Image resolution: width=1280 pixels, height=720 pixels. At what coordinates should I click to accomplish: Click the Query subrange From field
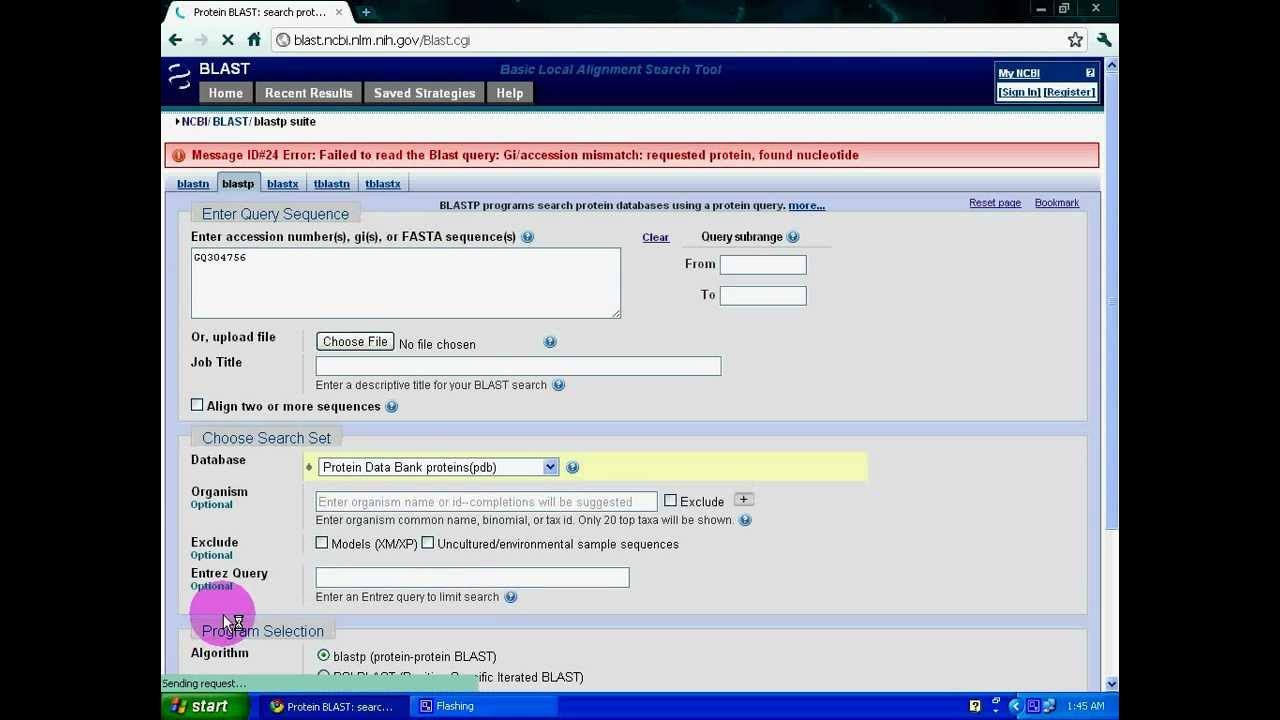[x=763, y=264]
